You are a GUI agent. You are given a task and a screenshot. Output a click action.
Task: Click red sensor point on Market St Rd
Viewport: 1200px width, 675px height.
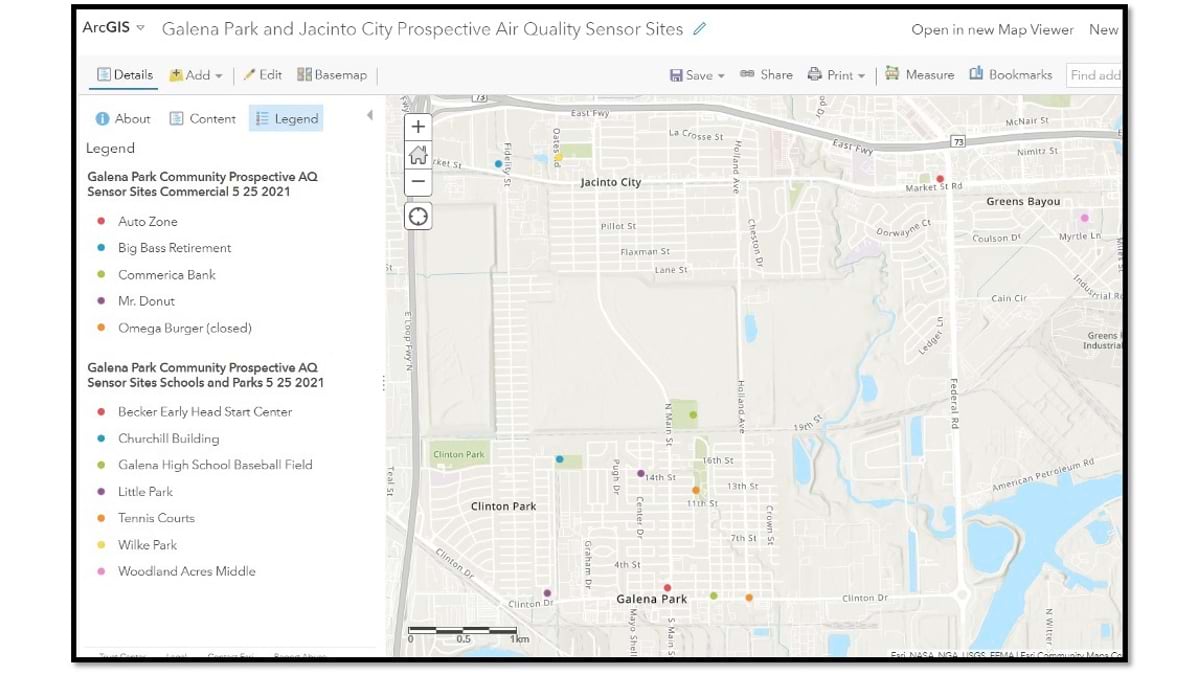click(x=939, y=178)
